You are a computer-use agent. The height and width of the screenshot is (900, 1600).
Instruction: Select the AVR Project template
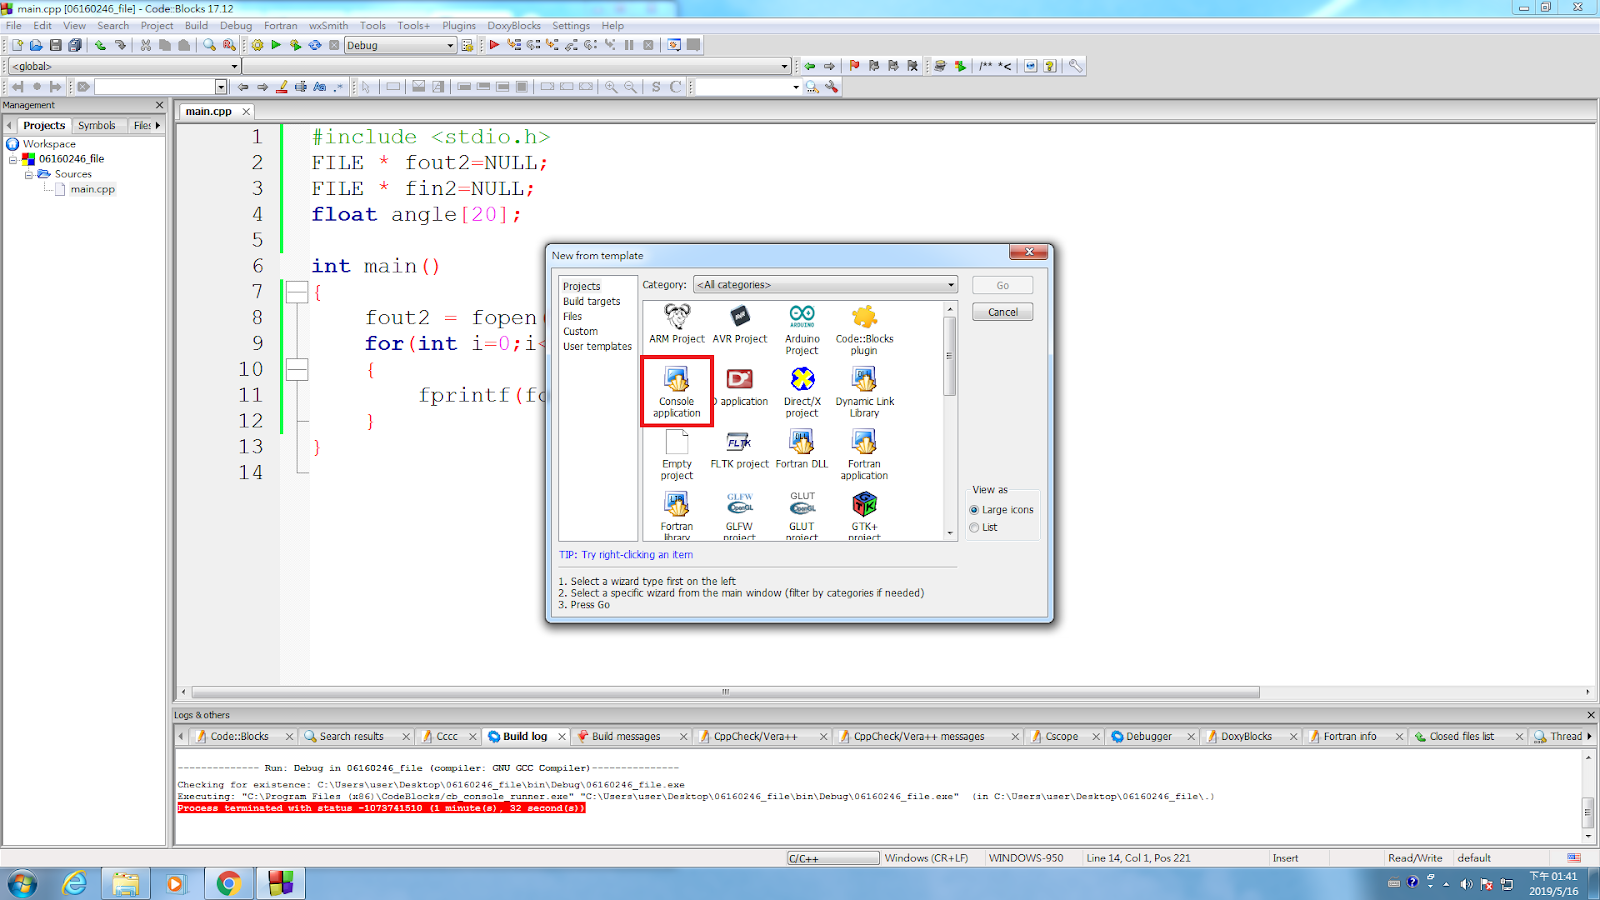coord(740,324)
